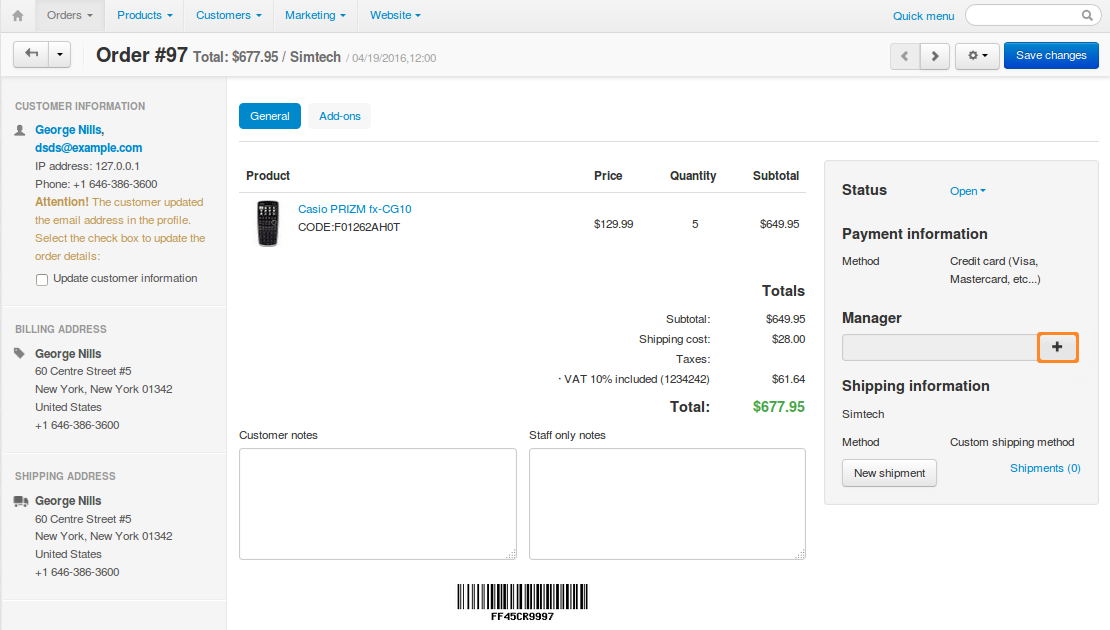The width and height of the screenshot is (1110, 630).
Task: Go to the next order
Action: click(934, 55)
